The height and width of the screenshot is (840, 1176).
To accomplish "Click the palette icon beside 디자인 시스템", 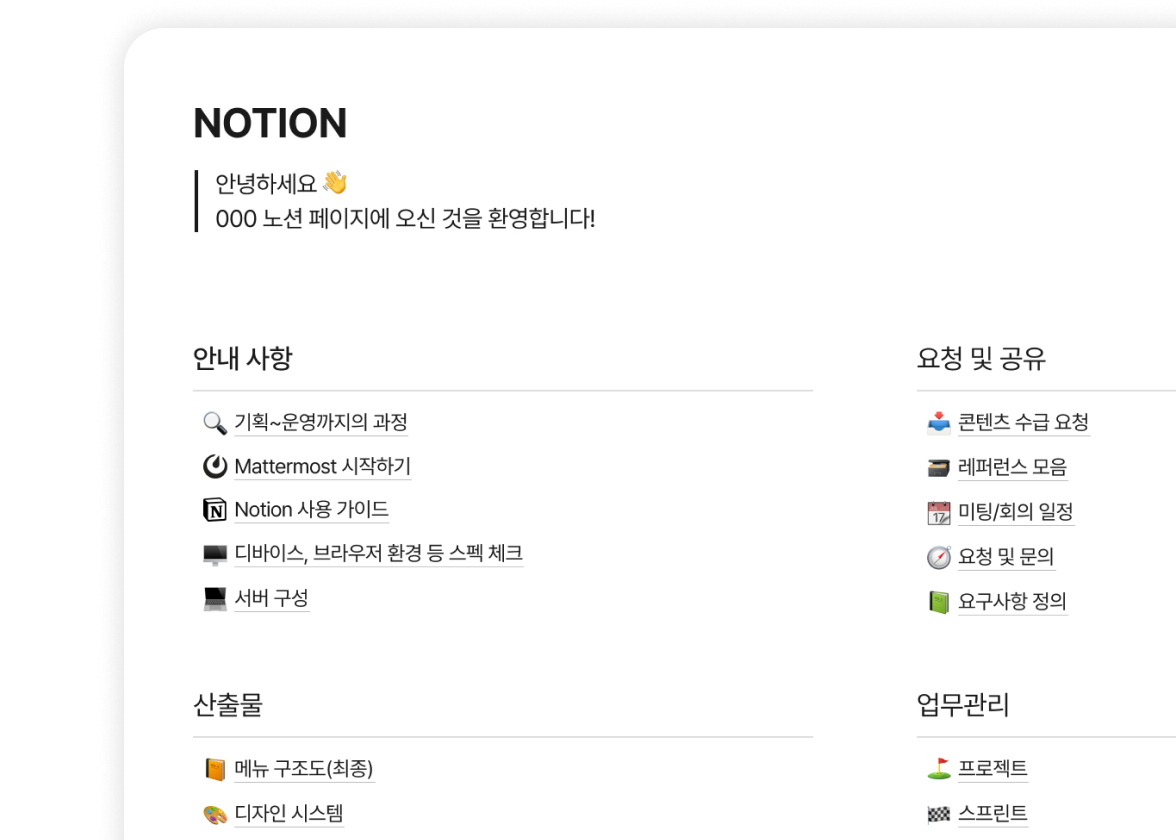I will coord(214,814).
